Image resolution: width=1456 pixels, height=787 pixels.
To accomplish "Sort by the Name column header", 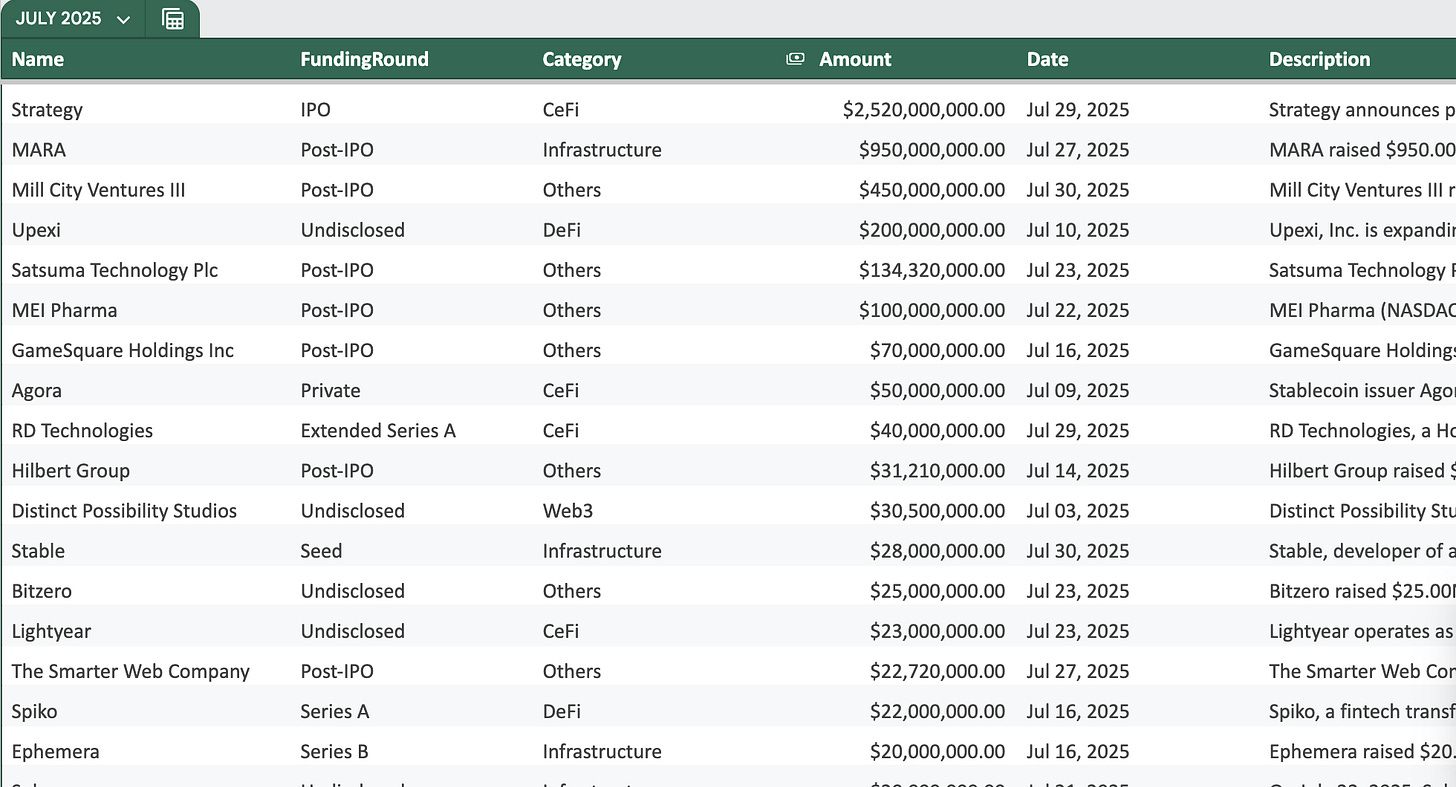I will 38,59.
